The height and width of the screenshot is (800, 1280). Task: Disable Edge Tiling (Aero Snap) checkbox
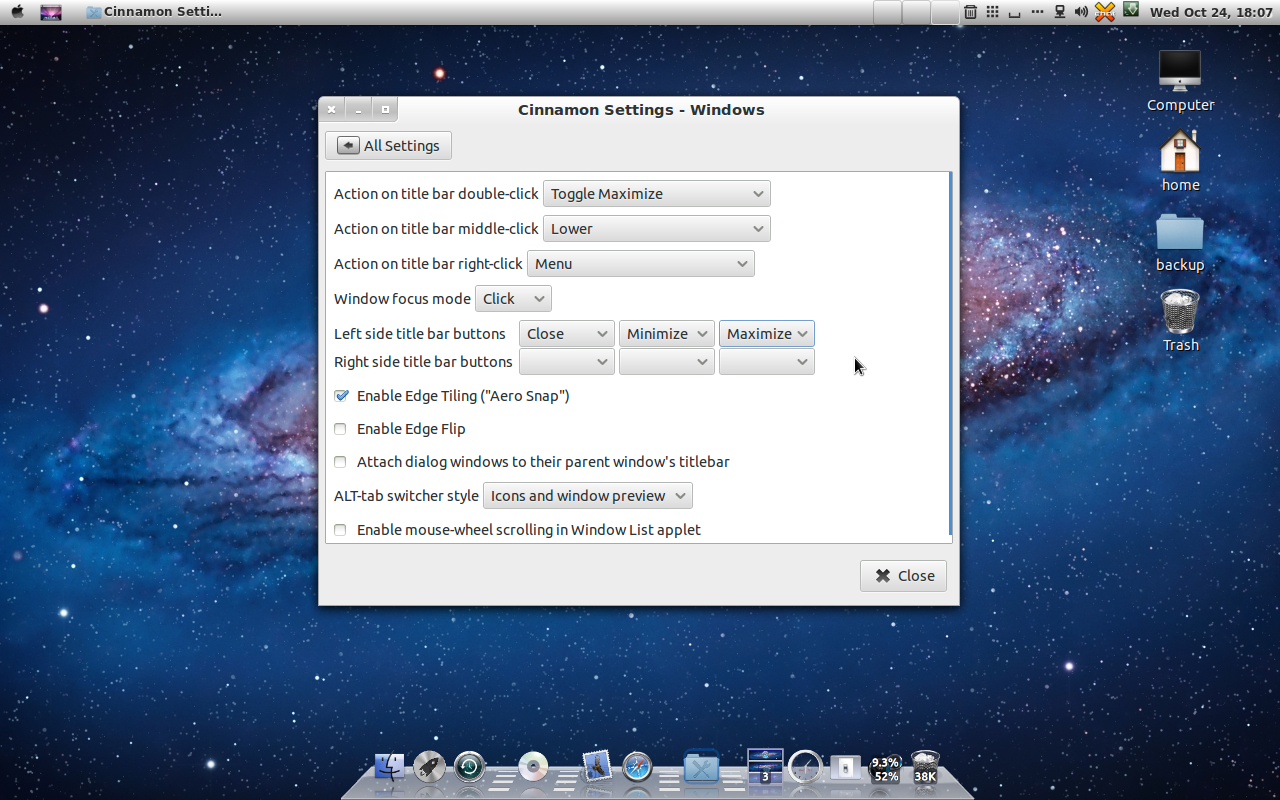(x=341, y=396)
